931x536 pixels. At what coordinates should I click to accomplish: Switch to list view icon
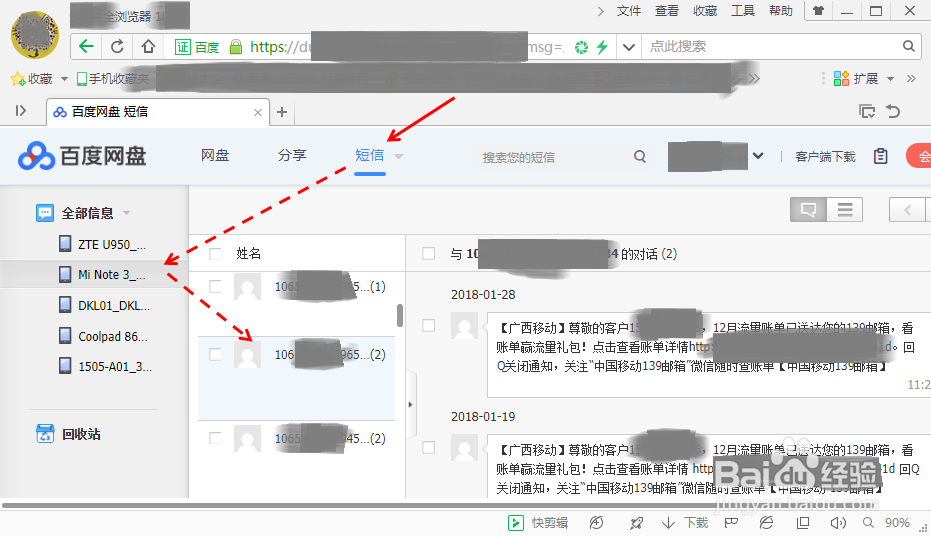pos(844,210)
